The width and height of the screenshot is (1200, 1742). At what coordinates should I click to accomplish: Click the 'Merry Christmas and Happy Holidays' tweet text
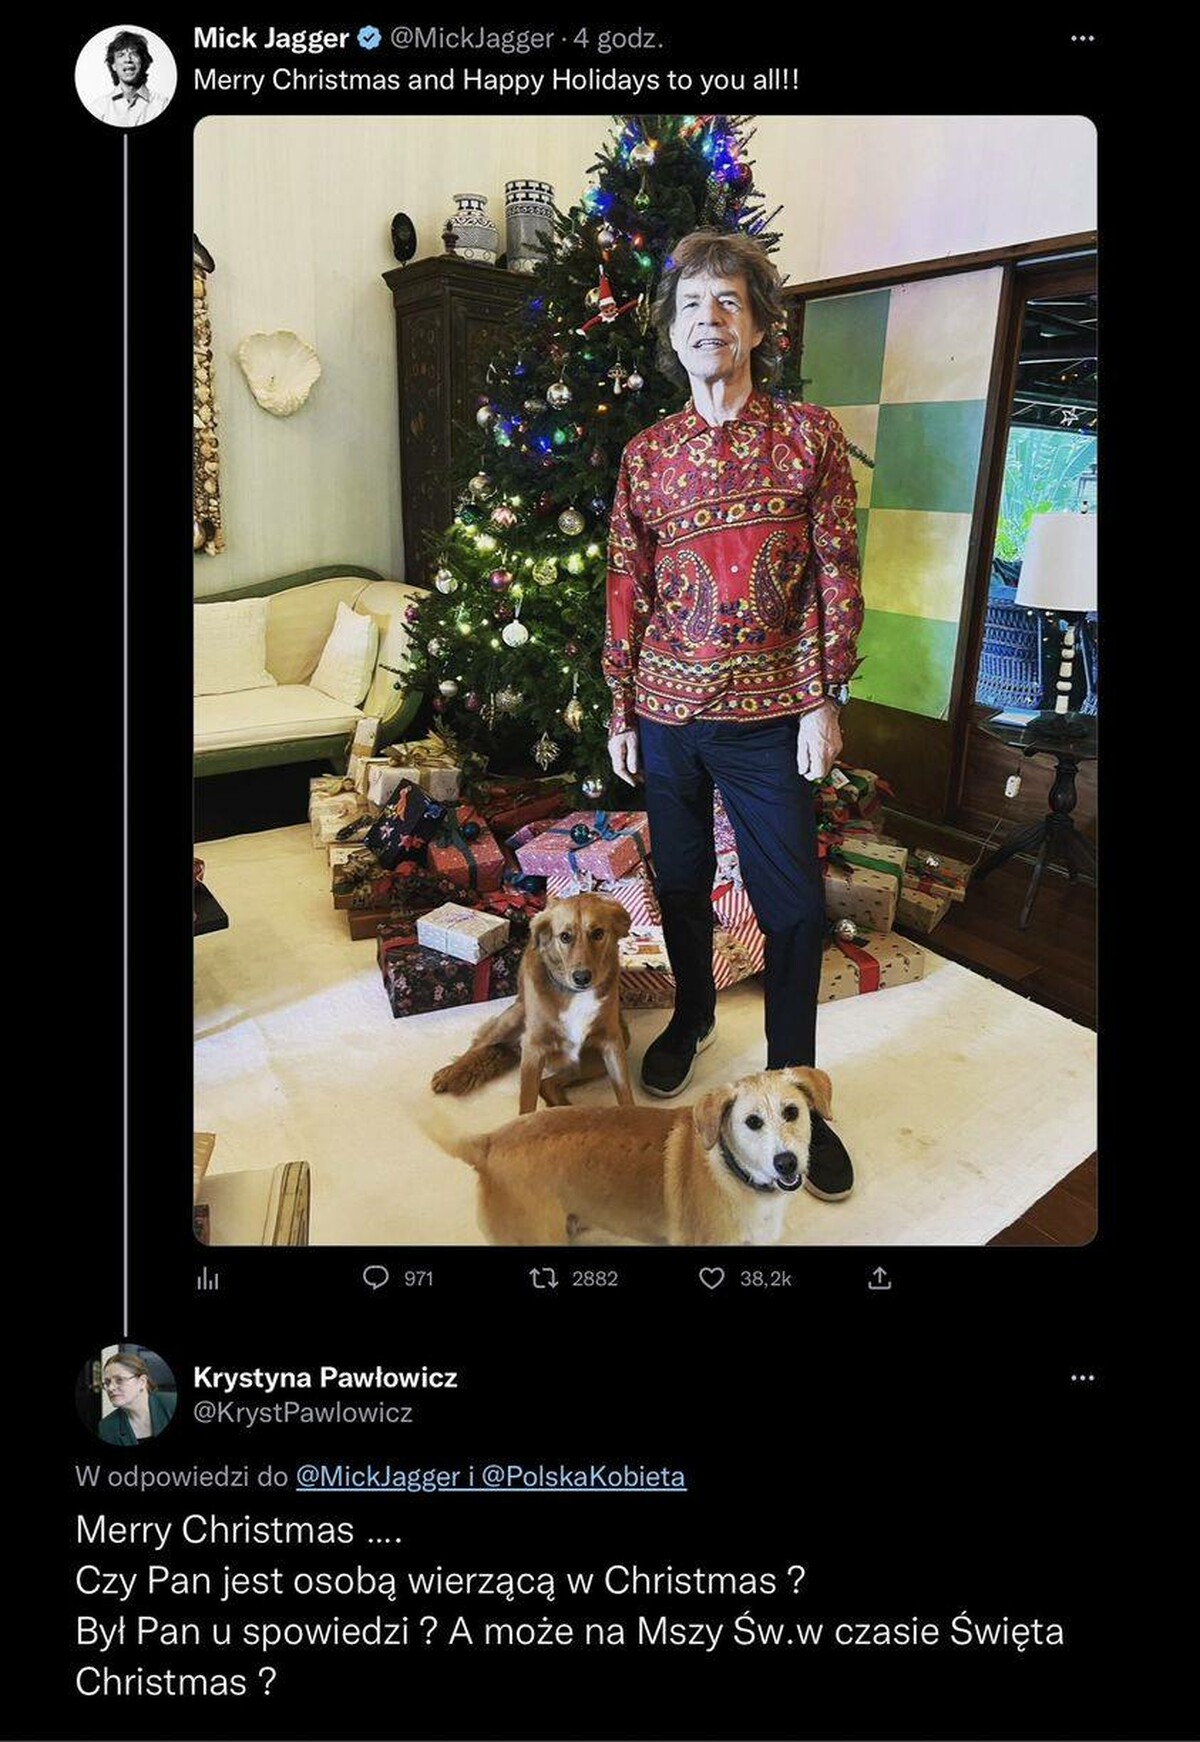(x=496, y=80)
